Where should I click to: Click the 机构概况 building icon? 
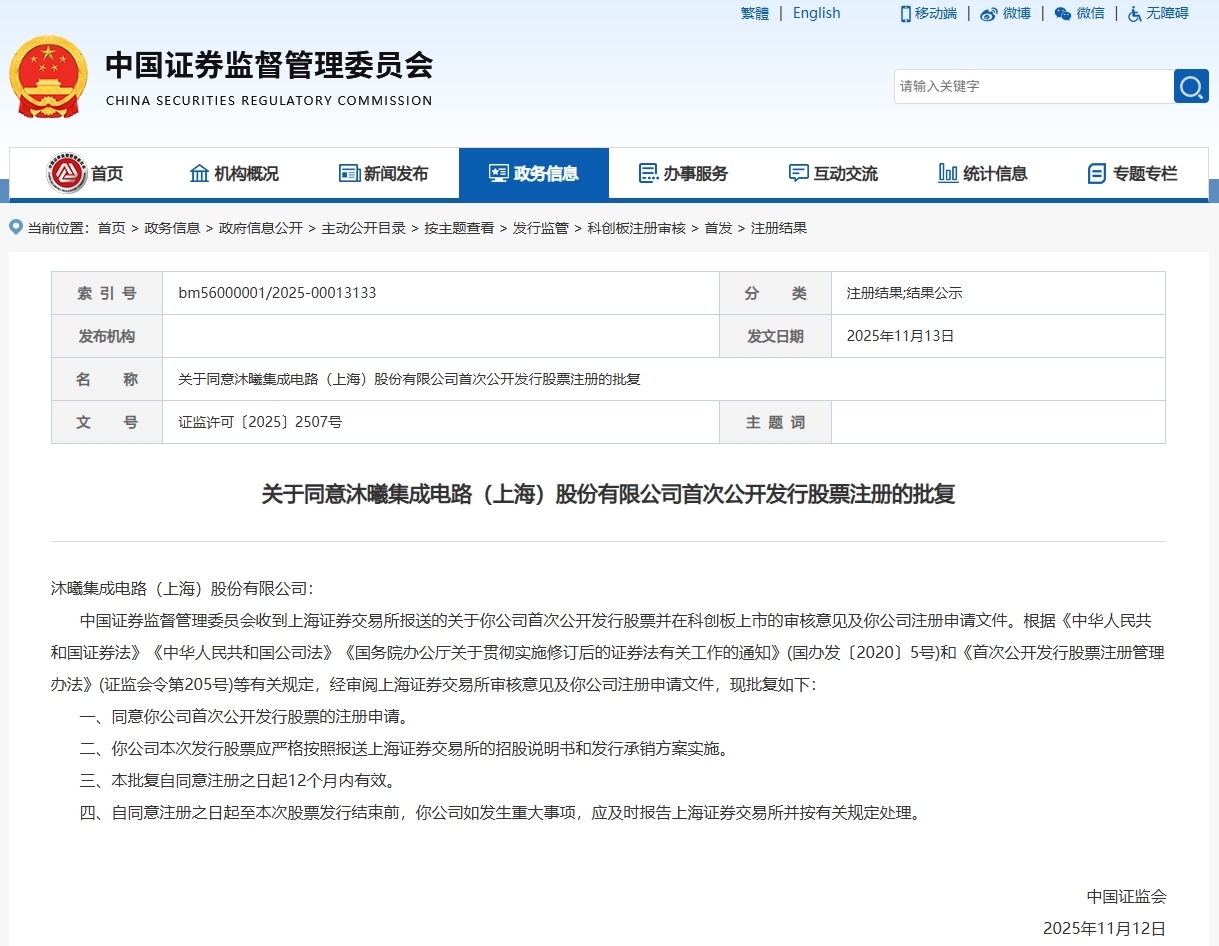coord(199,173)
